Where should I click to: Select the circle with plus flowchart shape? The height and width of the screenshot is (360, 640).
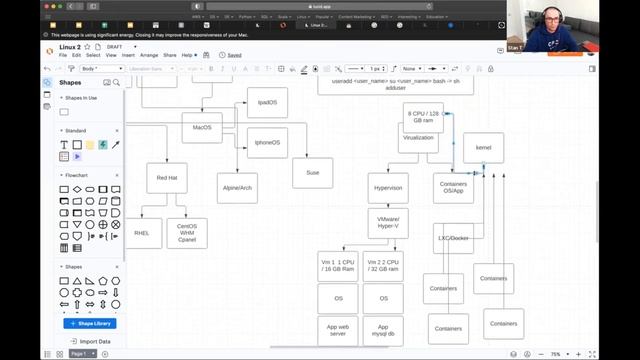tap(103, 224)
